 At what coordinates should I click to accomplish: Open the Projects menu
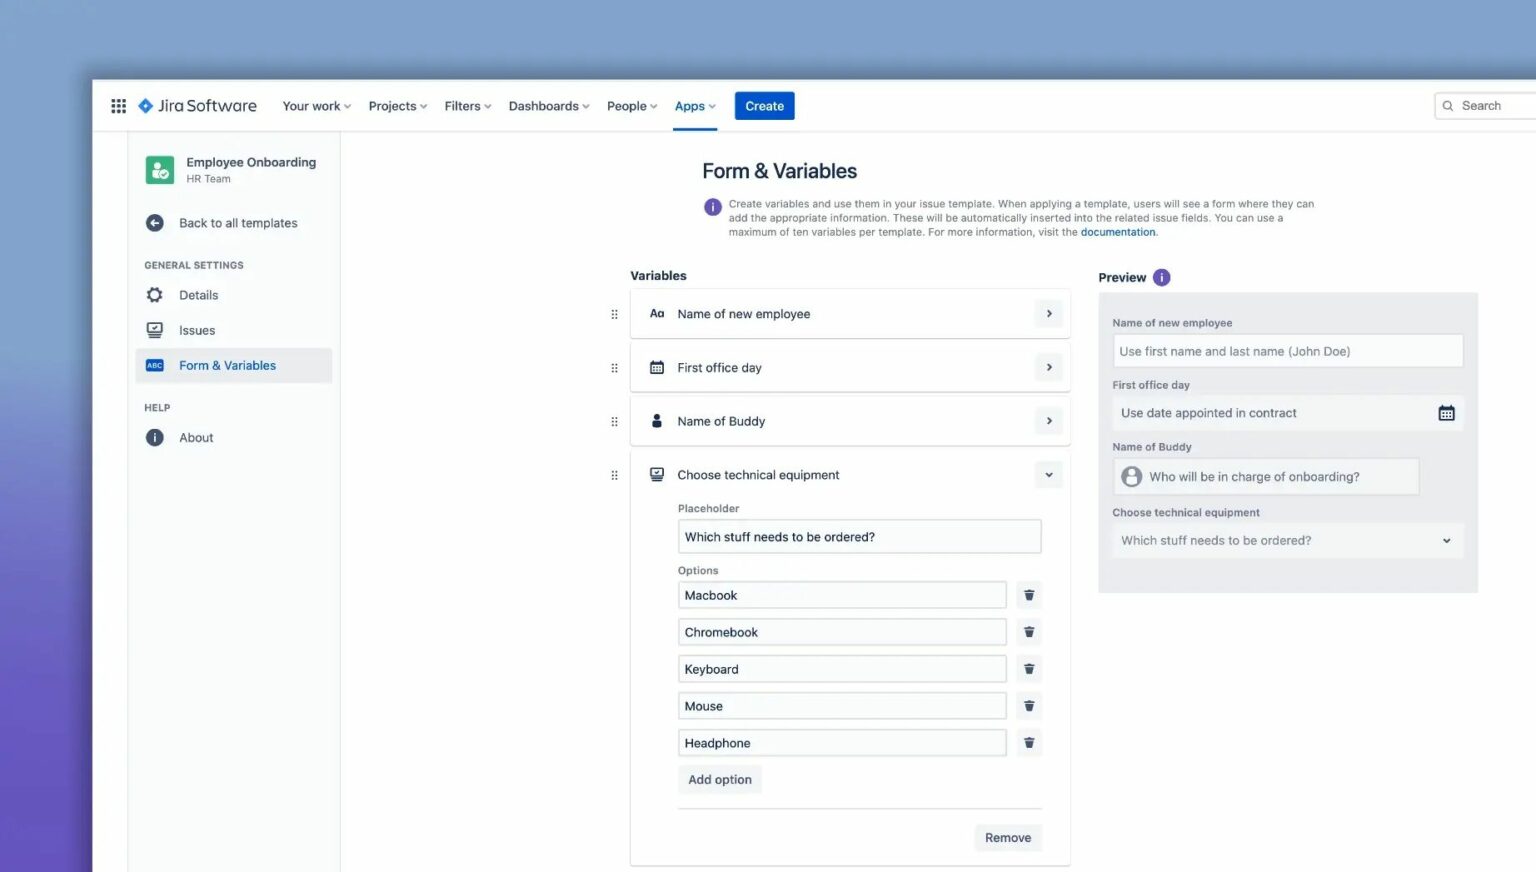point(396,106)
